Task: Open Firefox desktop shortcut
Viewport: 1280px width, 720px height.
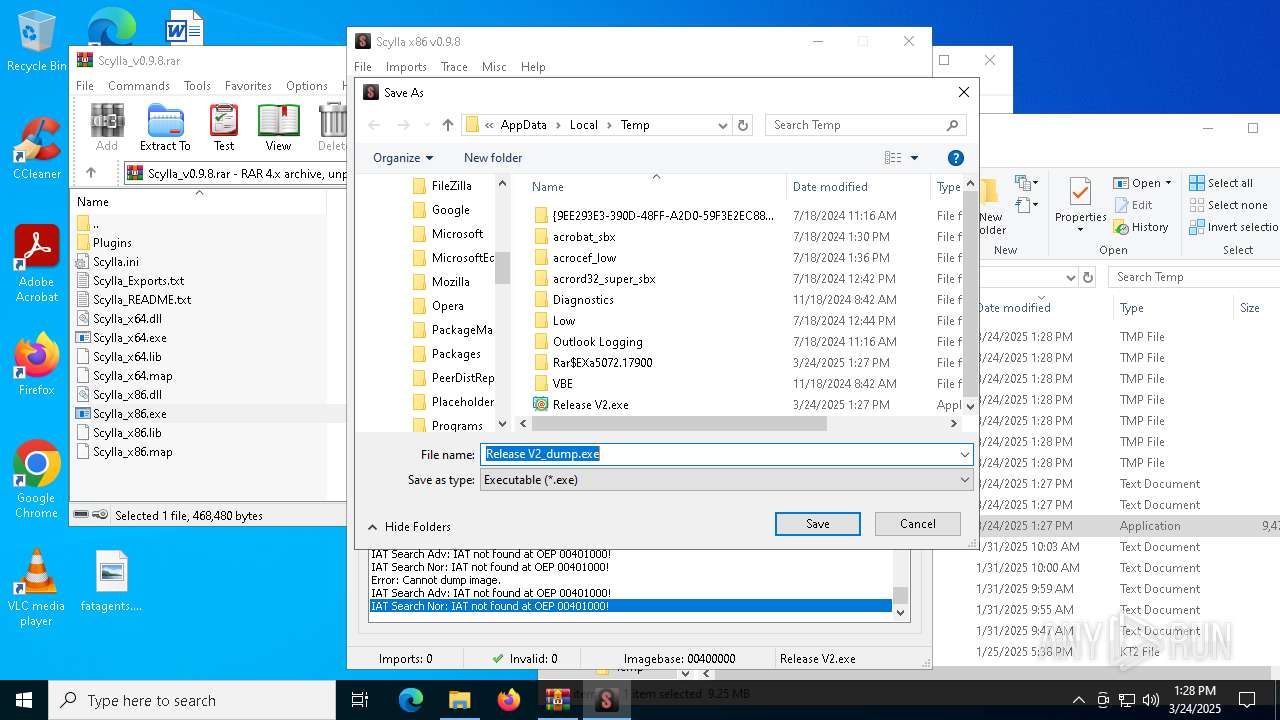Action: [x=36, y=365]
